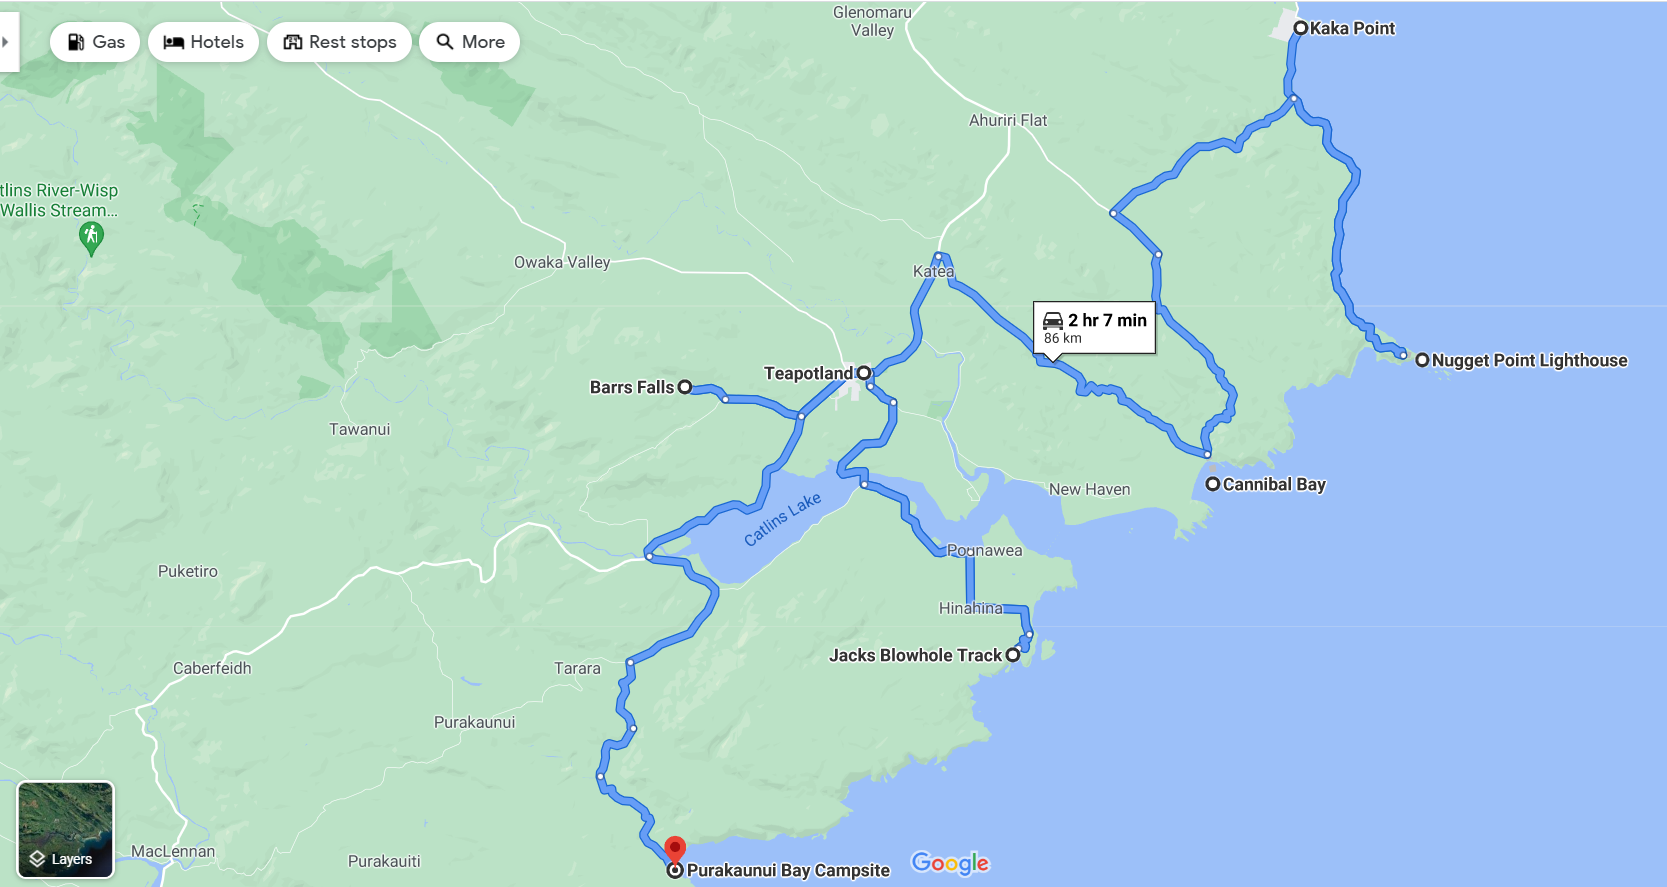
Task: Select the New Haven place label
Action: (x=1090, y=489)
